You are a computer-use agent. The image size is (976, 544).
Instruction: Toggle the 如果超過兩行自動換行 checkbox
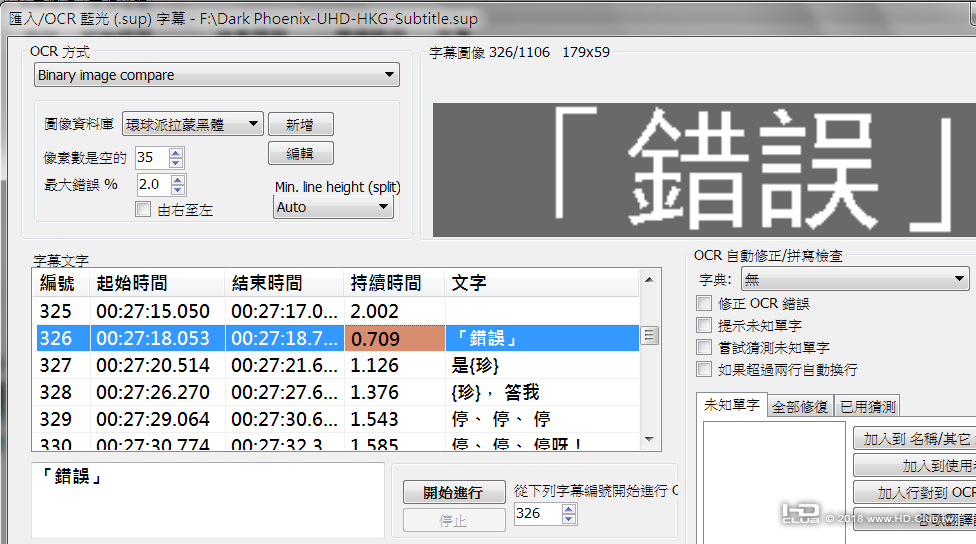[x=704, y=369]
